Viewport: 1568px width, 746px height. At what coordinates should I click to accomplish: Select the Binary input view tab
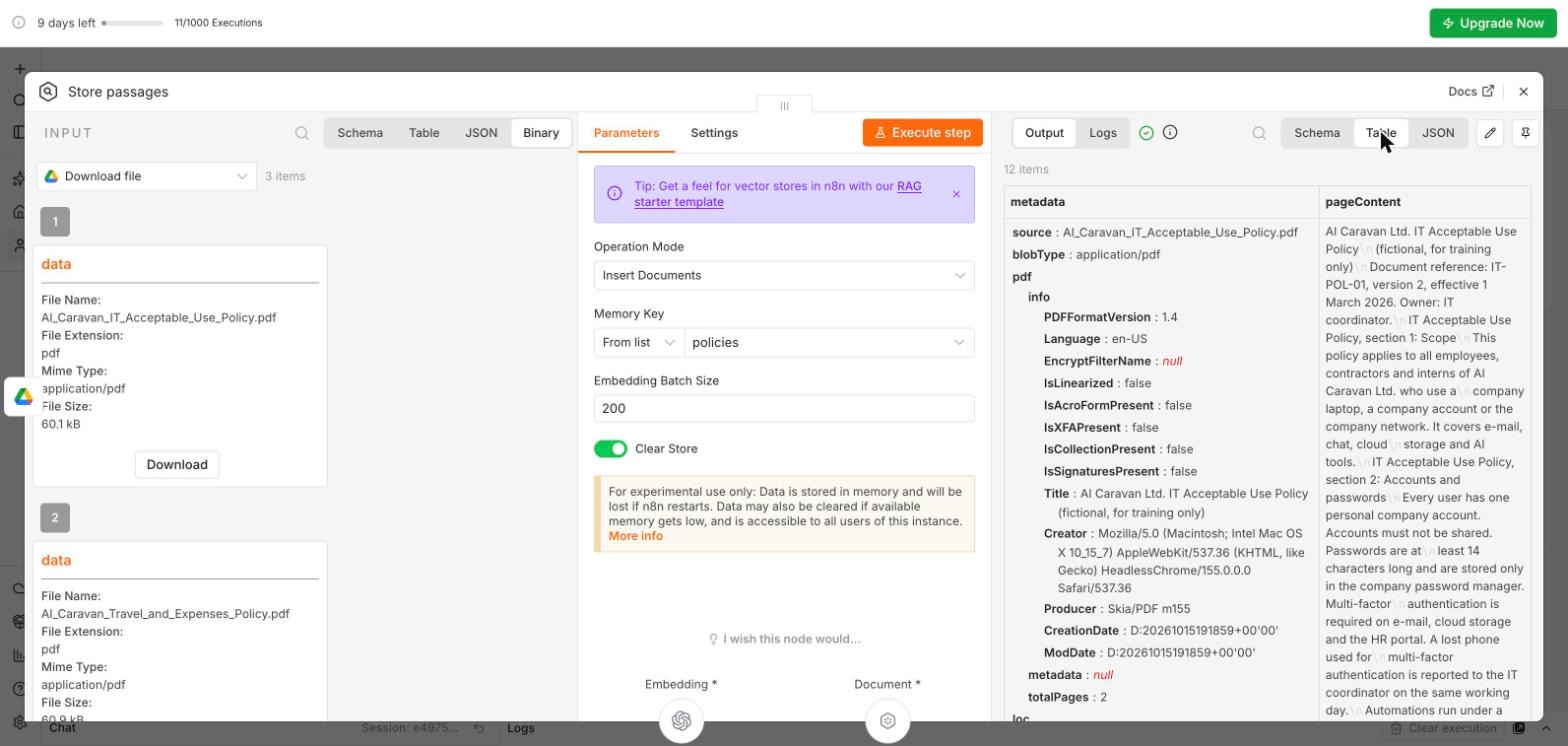pos(541,133)
